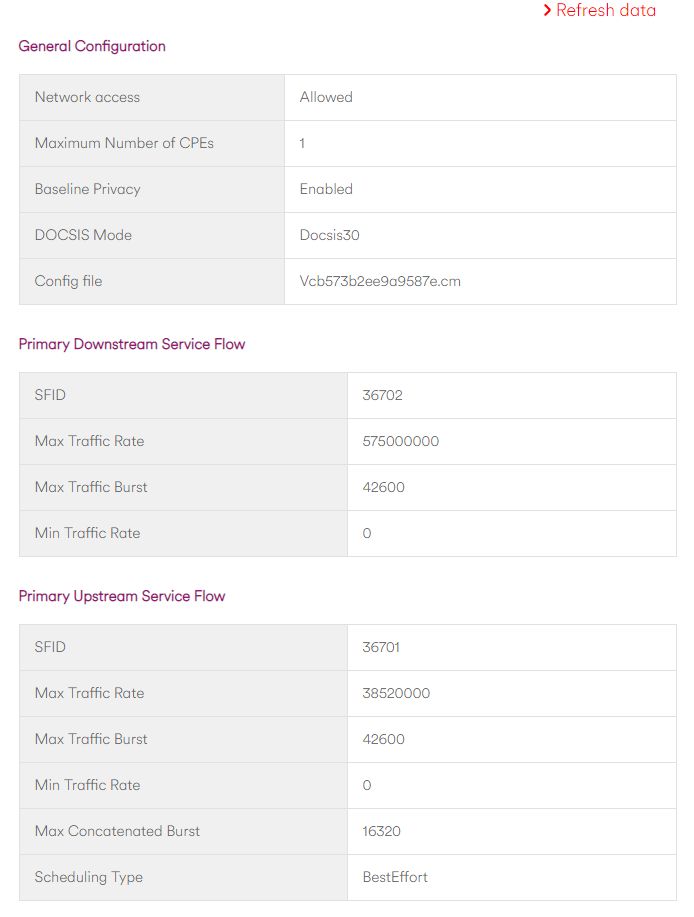The width and height of the screenshot is (694, 917).
Task: Click the Scheduling Type row label
Action: point(88,877)
